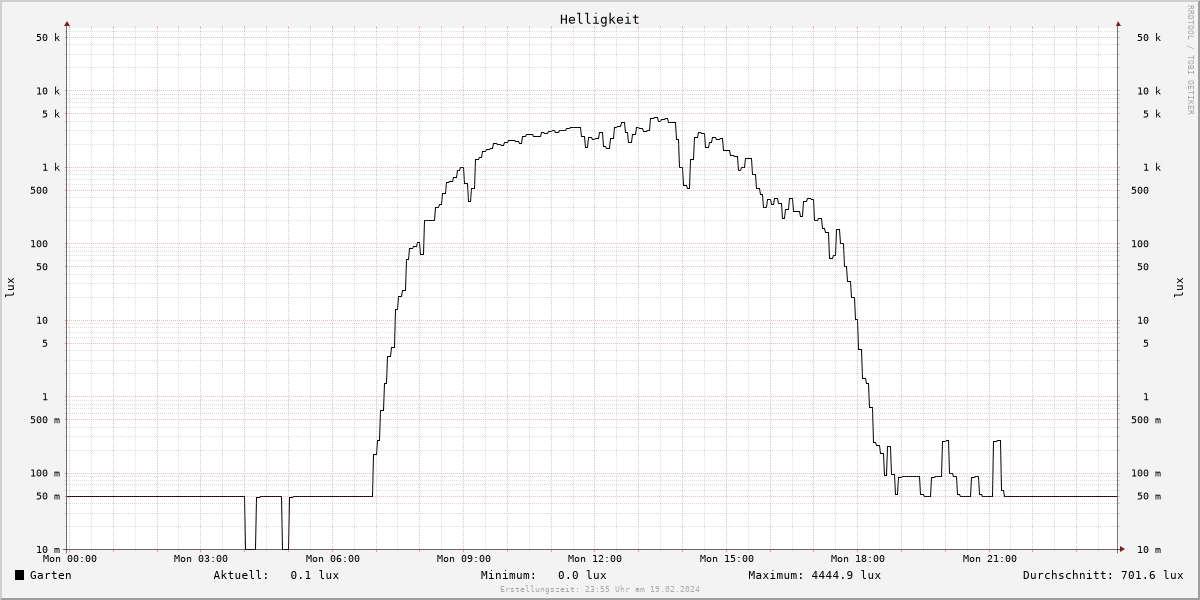
Task: Click the rotated "lux" label beside the left axis
Action: (x=10, y=287)
